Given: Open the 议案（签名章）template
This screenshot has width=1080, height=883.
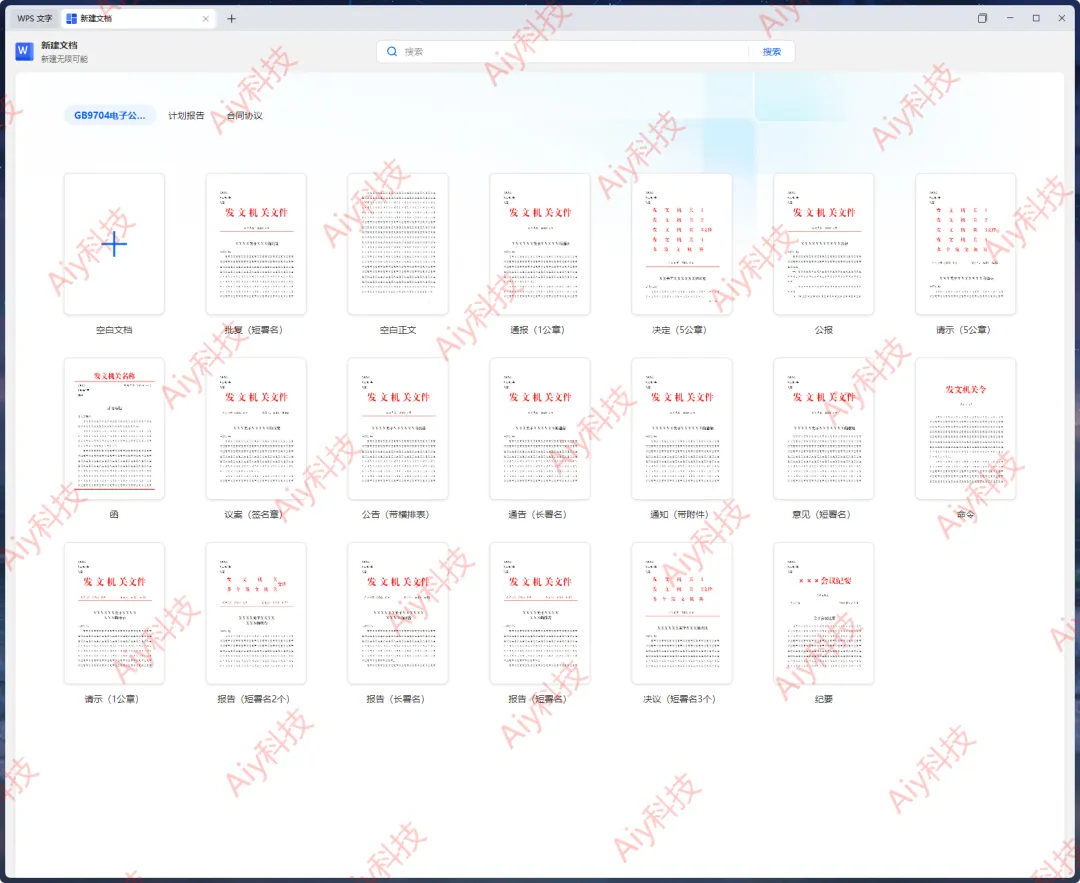Looking at the screenshot, I should pos(256,428).
